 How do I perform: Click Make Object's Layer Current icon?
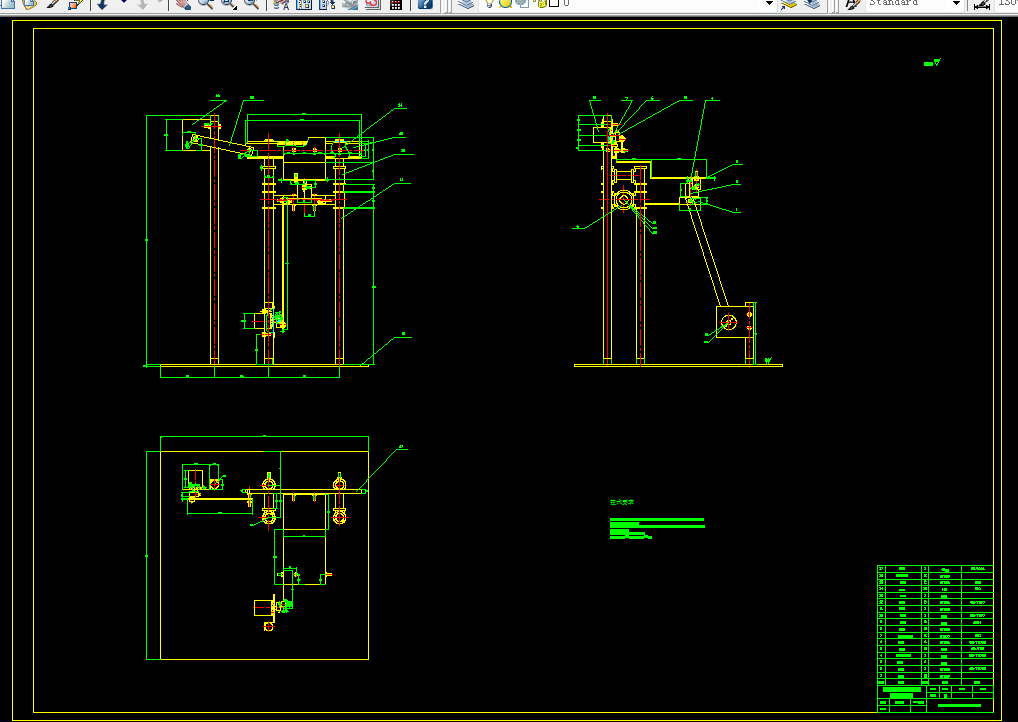(x=789, y=4)
